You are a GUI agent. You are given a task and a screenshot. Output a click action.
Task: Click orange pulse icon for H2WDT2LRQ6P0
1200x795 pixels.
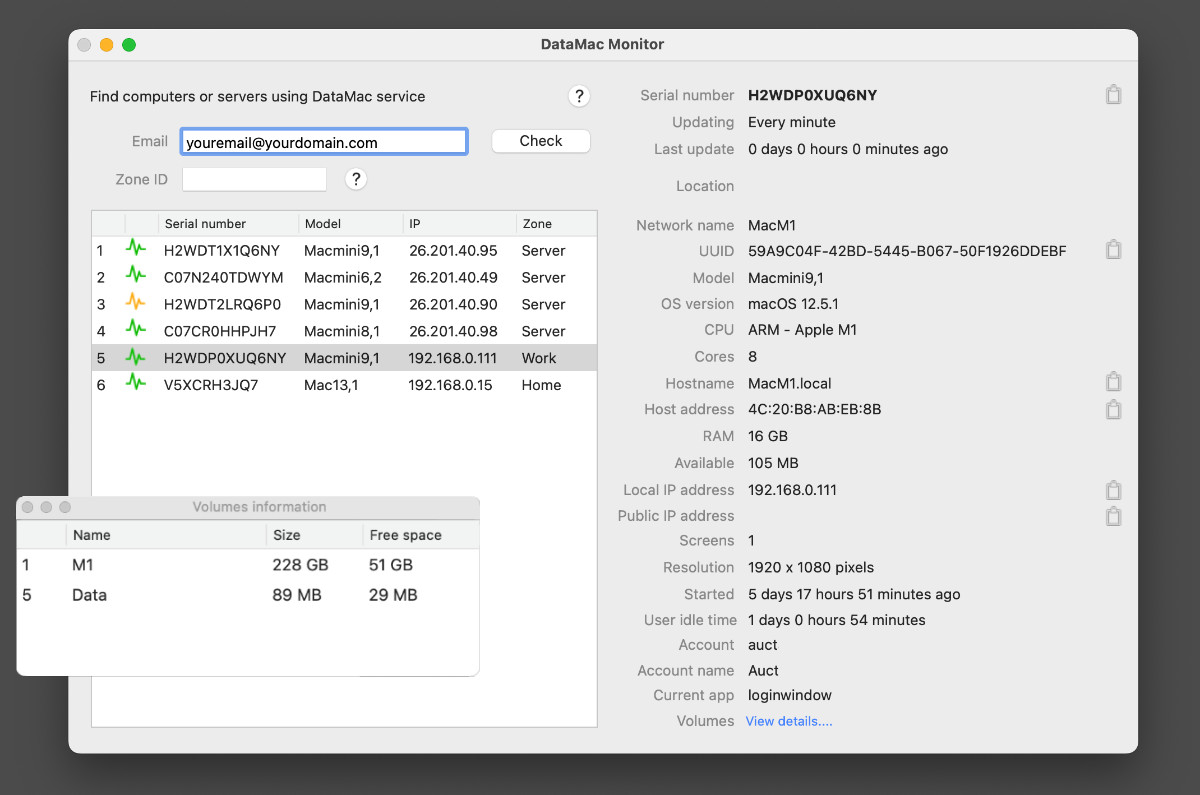tap(136, 301)
